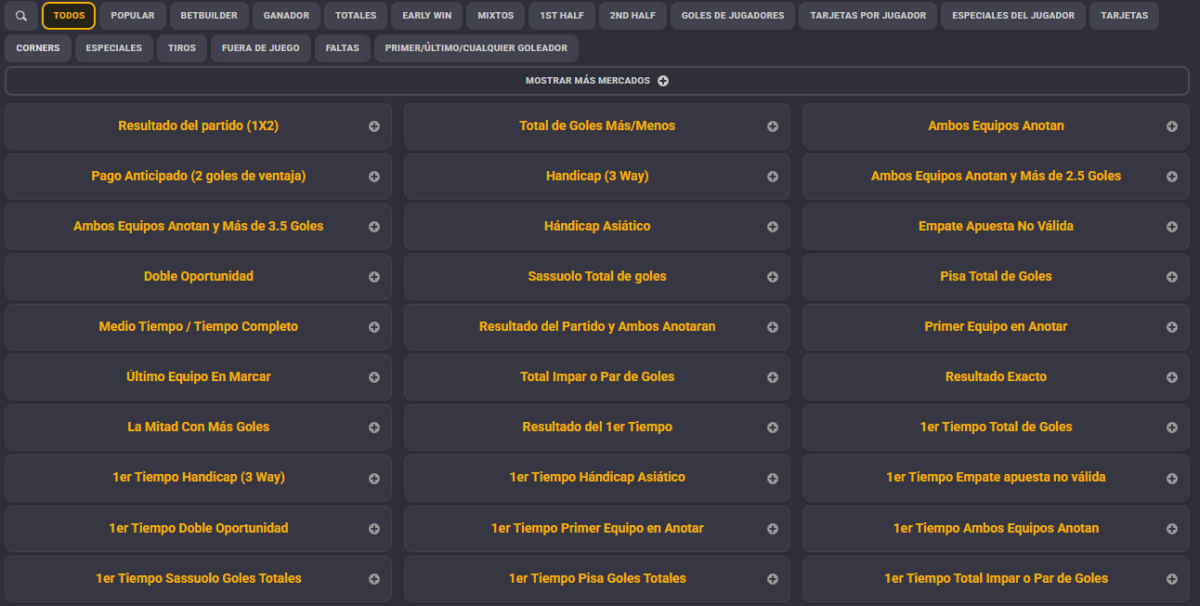Select the TODOS filter tab
Screen dimensions: 1200x606
(x=69, y=16)
